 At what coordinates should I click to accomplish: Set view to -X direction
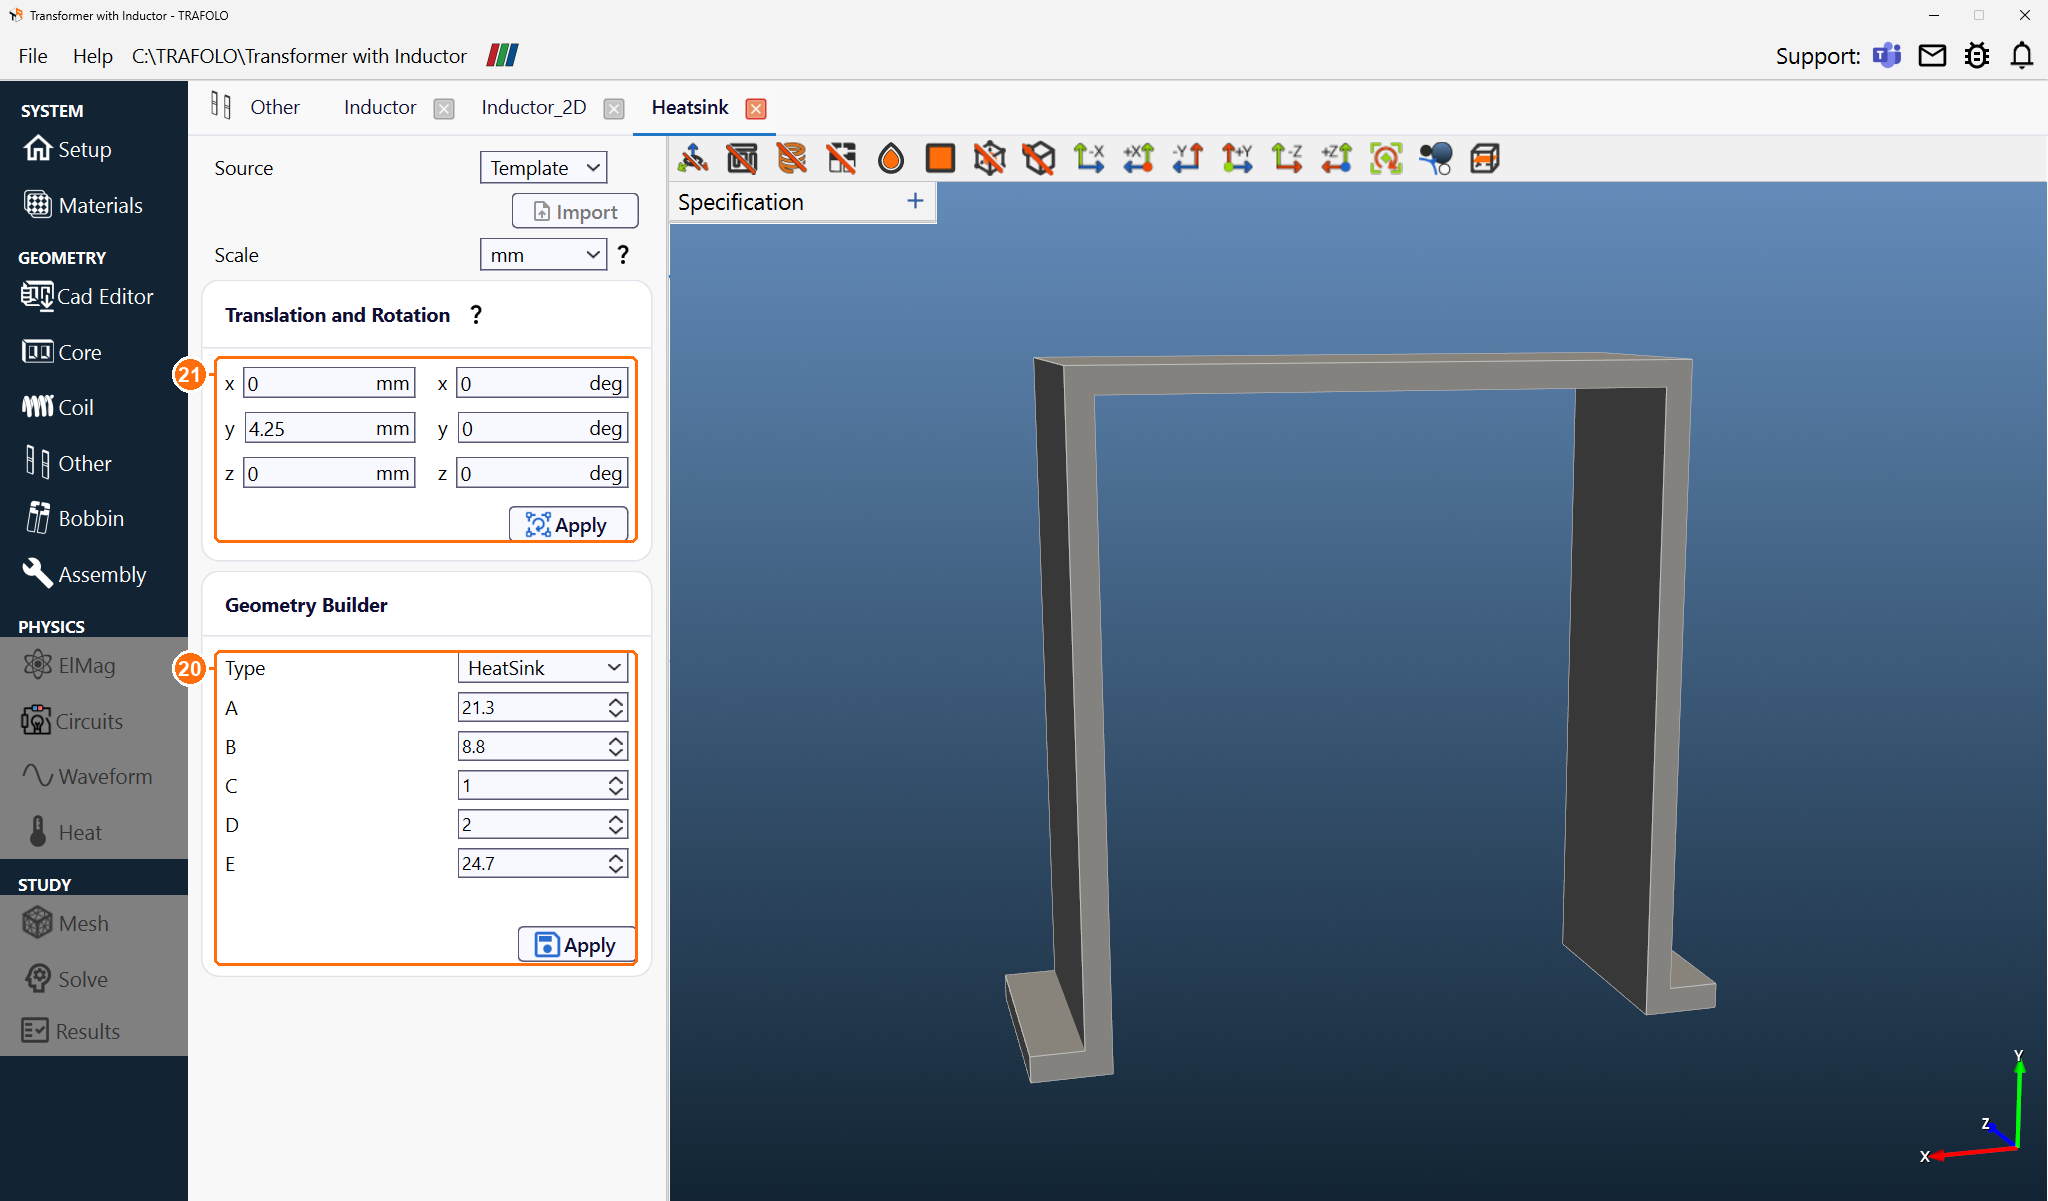1089,158
